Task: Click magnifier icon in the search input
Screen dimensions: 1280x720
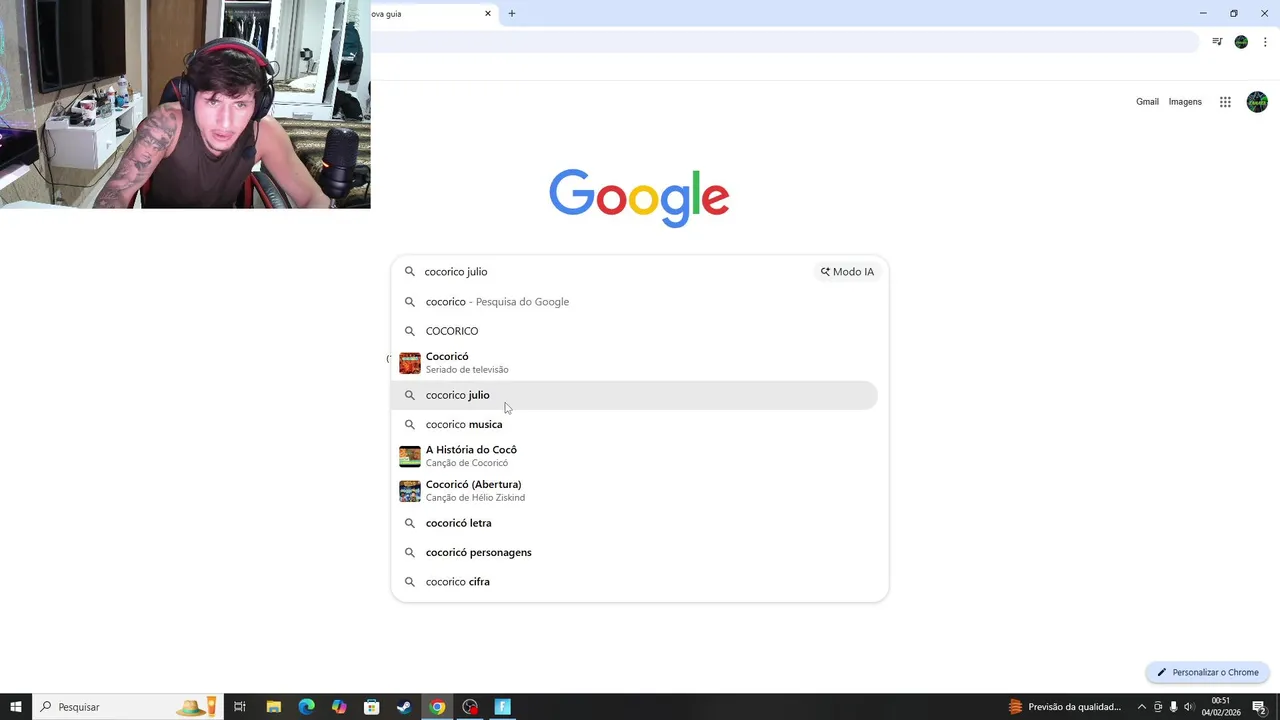Action: coord(409,272)
